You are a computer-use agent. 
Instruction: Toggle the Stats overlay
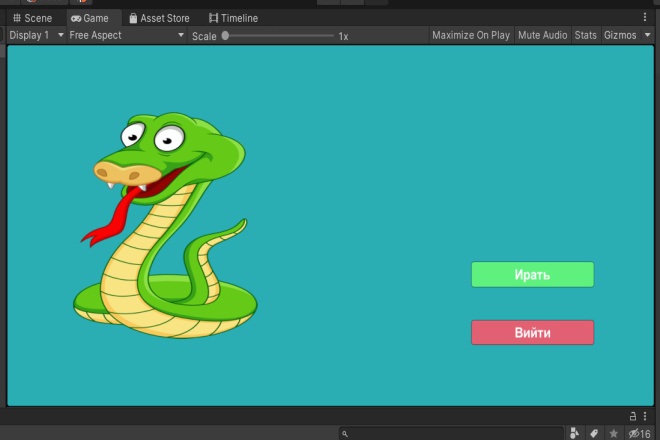585,35
